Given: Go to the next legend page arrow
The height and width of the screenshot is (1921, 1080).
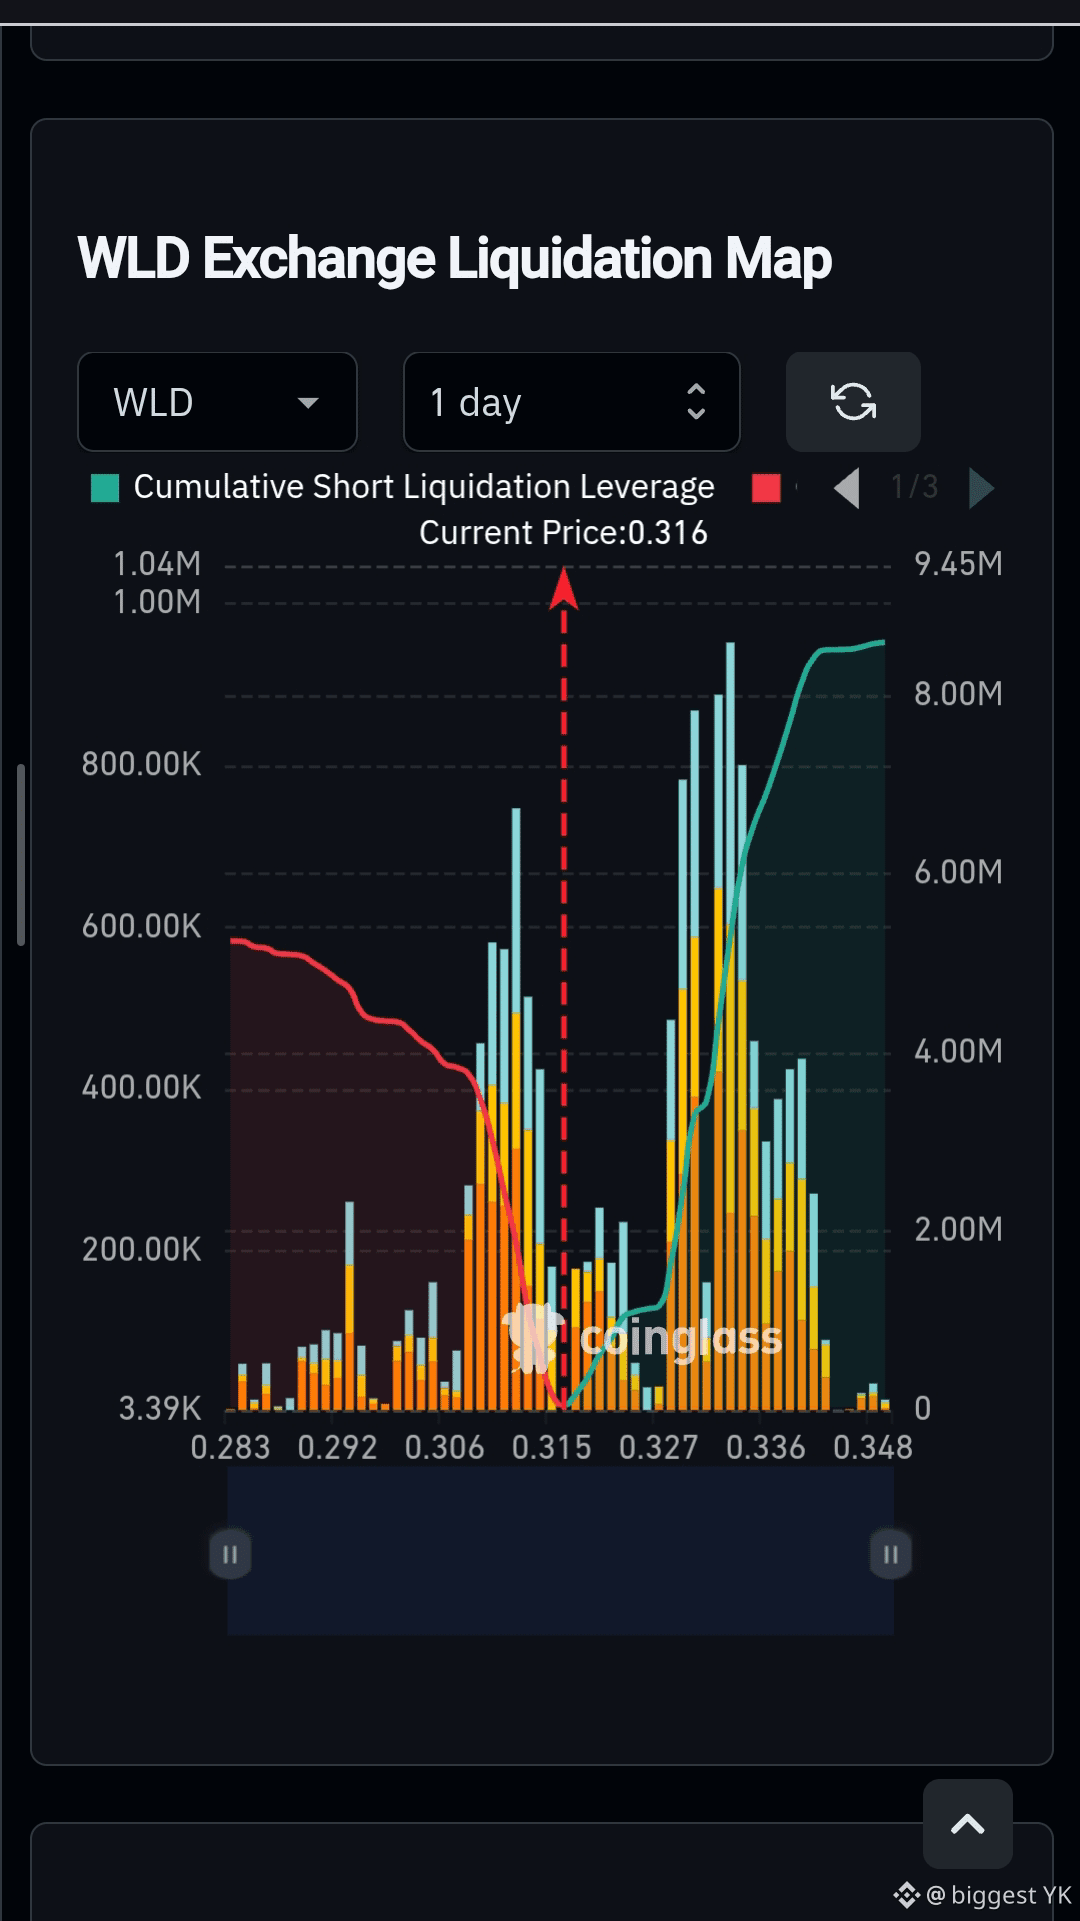Looking at the screenshot, I should point(982,488).
